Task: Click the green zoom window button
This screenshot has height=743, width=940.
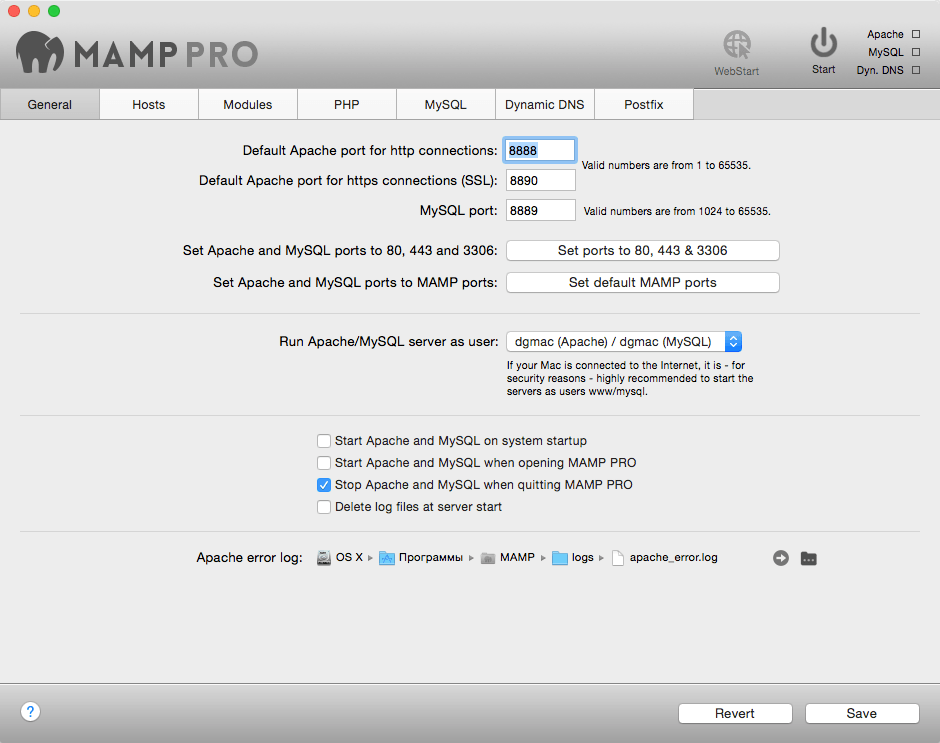Action: point(54,11)
